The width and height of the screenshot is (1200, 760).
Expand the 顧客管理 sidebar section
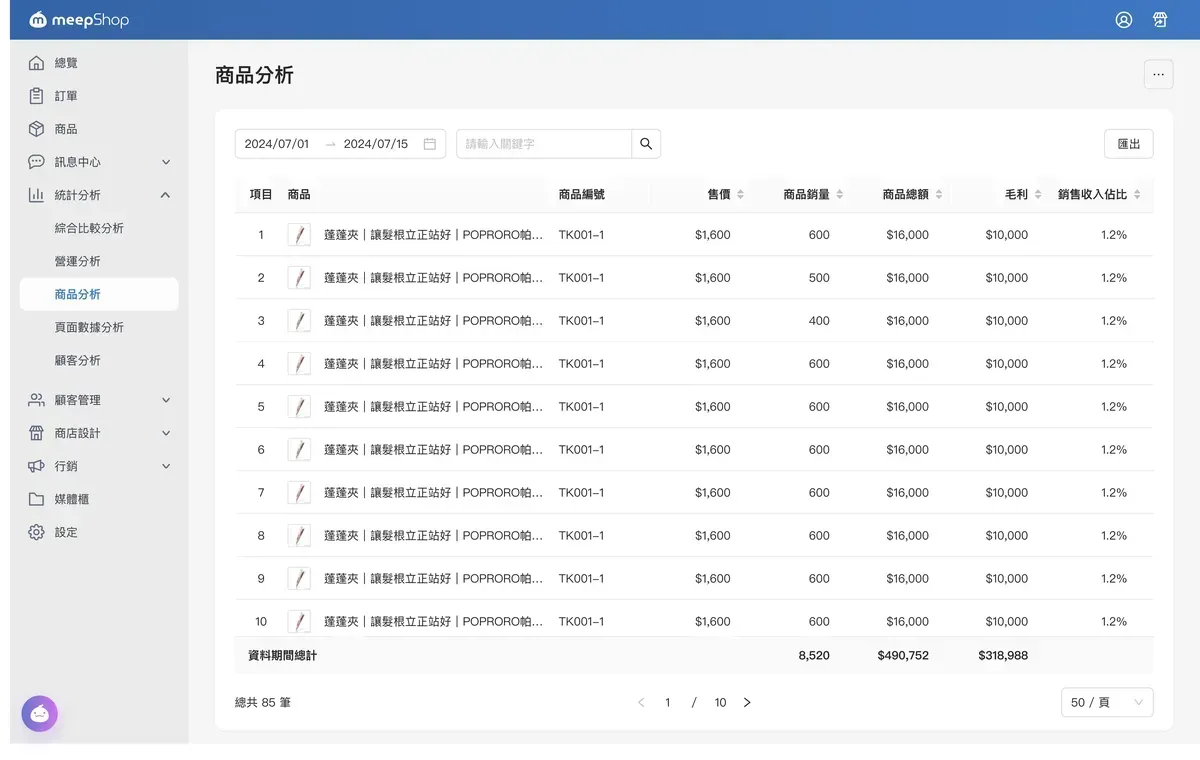coord(99,400)
